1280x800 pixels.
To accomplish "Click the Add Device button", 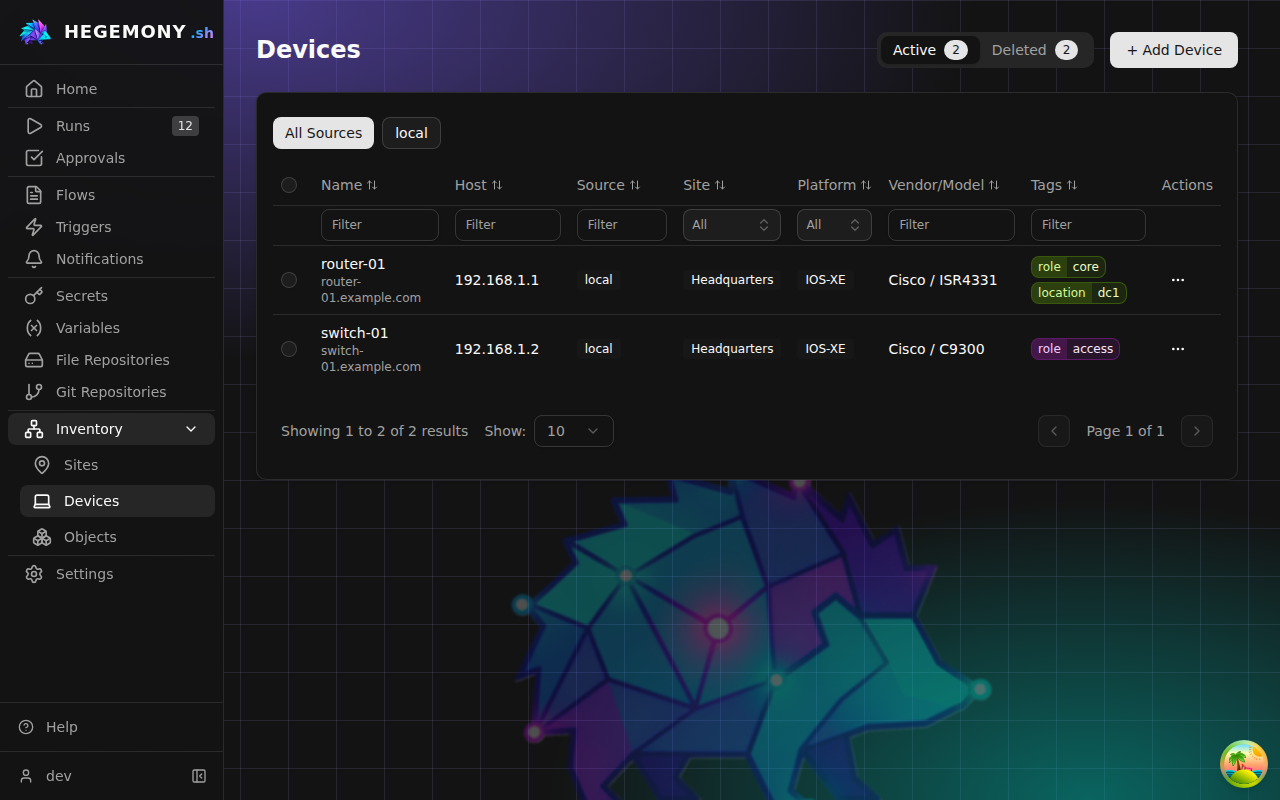I will click(x=1174, y=50).
